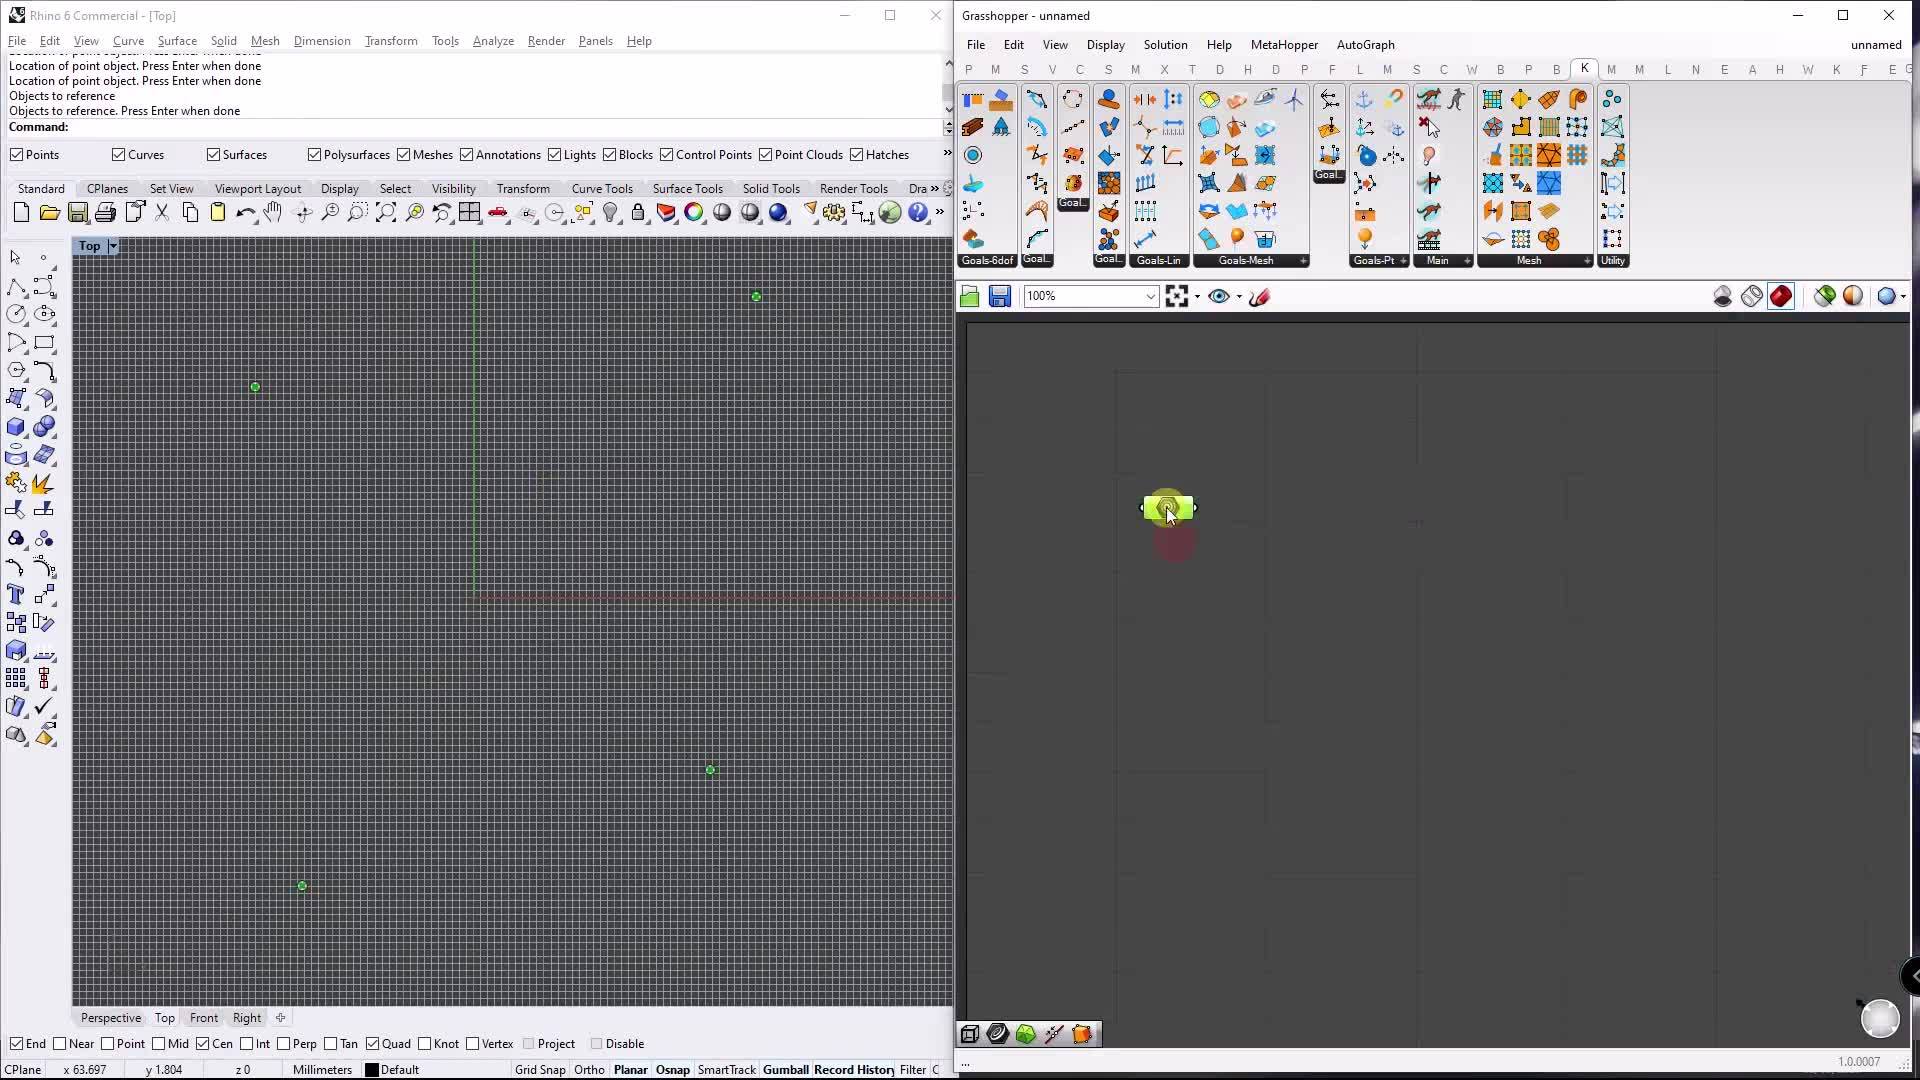Image resolution: width=1920 pixels, height=1080 pixels.
Task: Open the Analyze menu in Rhino
Action: (x=493, y=41)
